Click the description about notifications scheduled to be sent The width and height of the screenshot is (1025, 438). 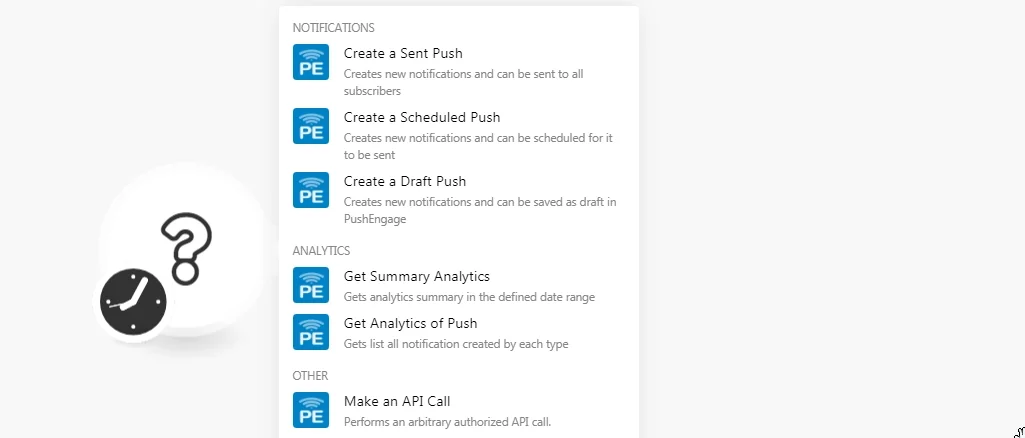479,146
